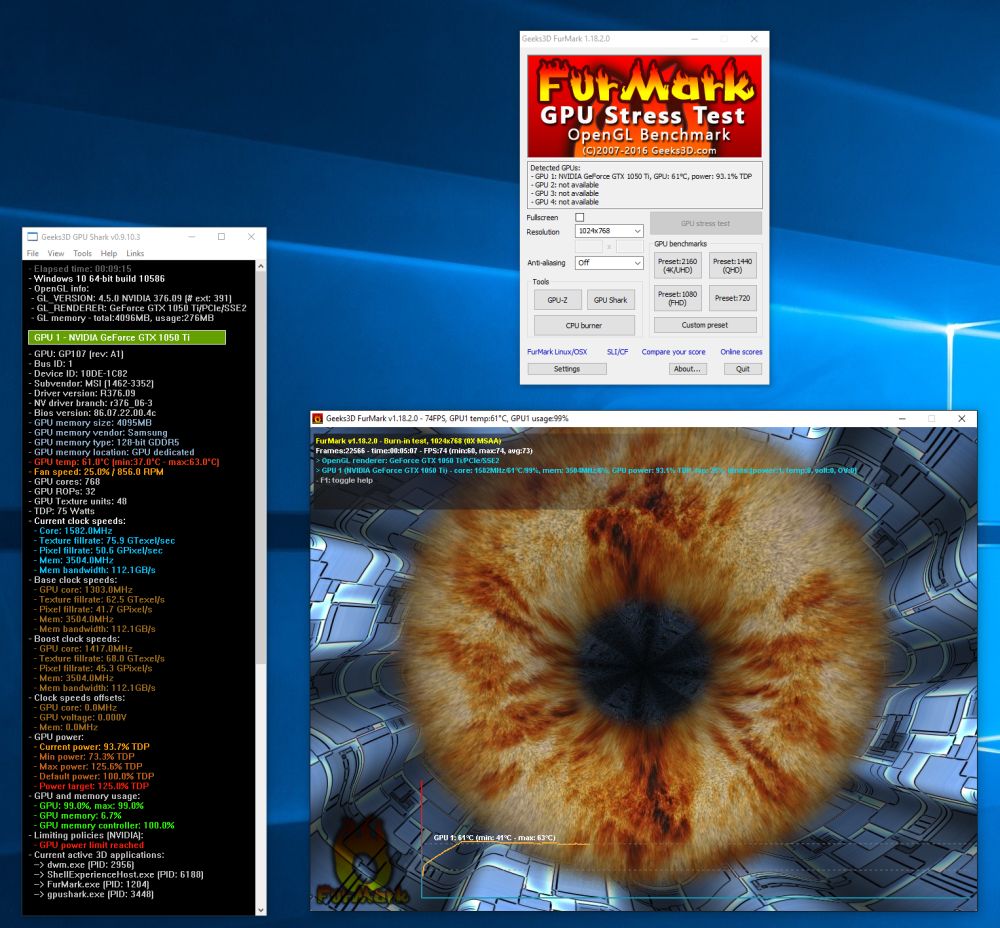
Task: Click 'GPU power limit reached' text
Action: tap(91, 845)
